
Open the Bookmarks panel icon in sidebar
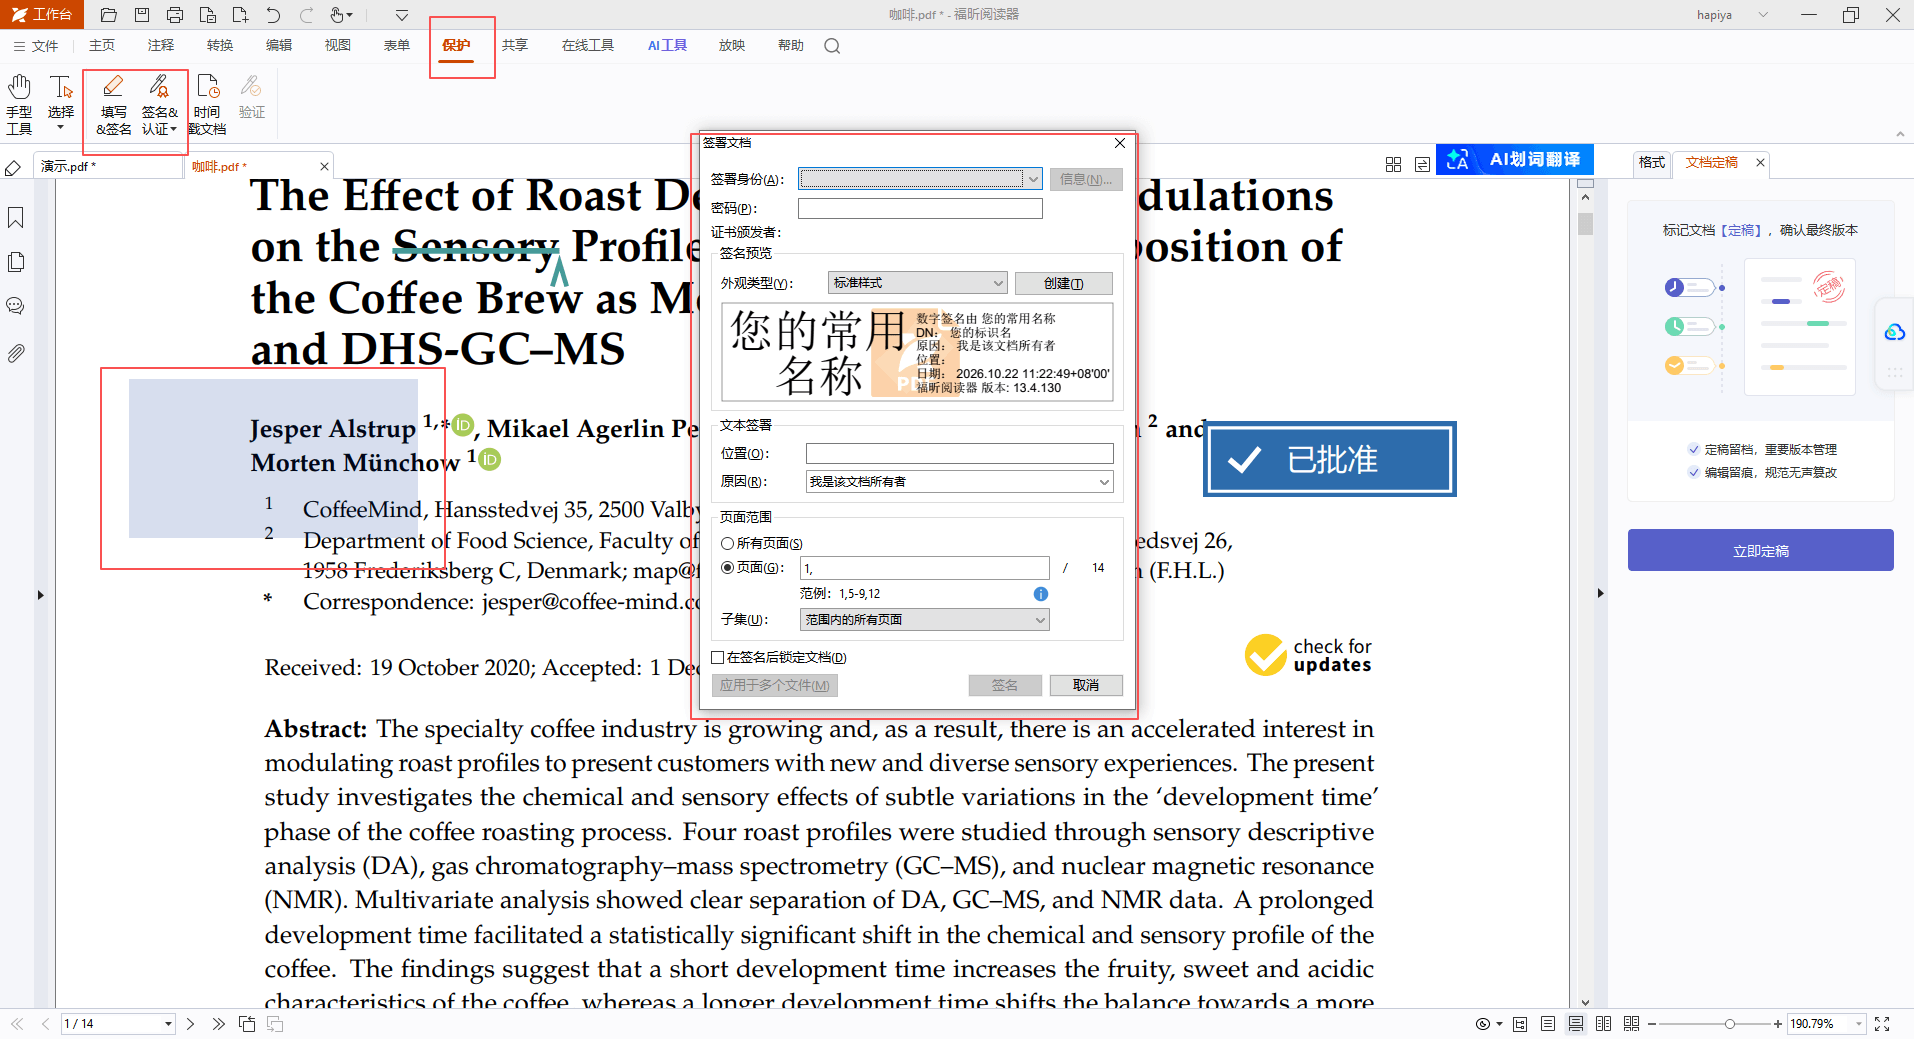(x=16, y=218)
